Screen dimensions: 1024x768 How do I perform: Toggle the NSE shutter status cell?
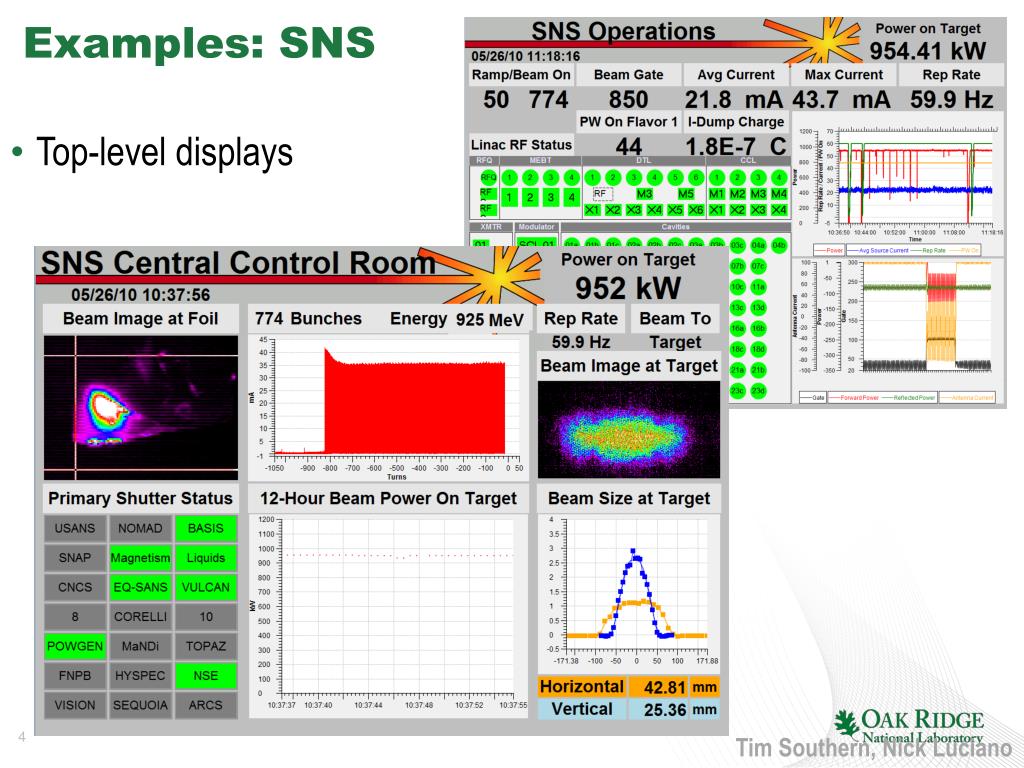pyautogui.click(x=206, y=675)
